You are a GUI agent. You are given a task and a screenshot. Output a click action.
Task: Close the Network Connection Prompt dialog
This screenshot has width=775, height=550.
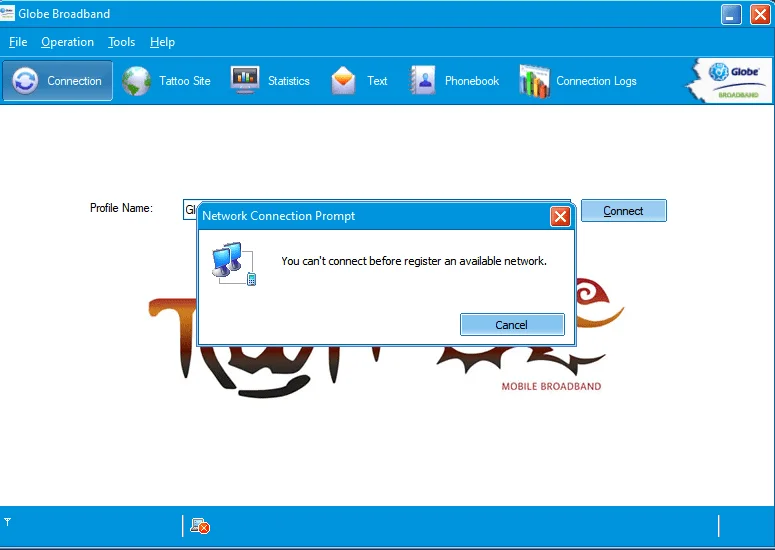tap(560, 216)
